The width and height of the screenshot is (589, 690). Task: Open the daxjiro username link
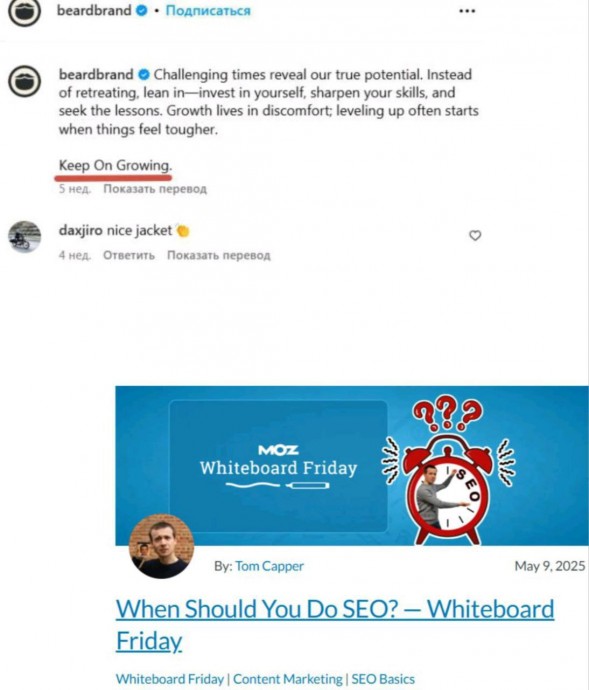pyautogui.click(x=81, y=230)
